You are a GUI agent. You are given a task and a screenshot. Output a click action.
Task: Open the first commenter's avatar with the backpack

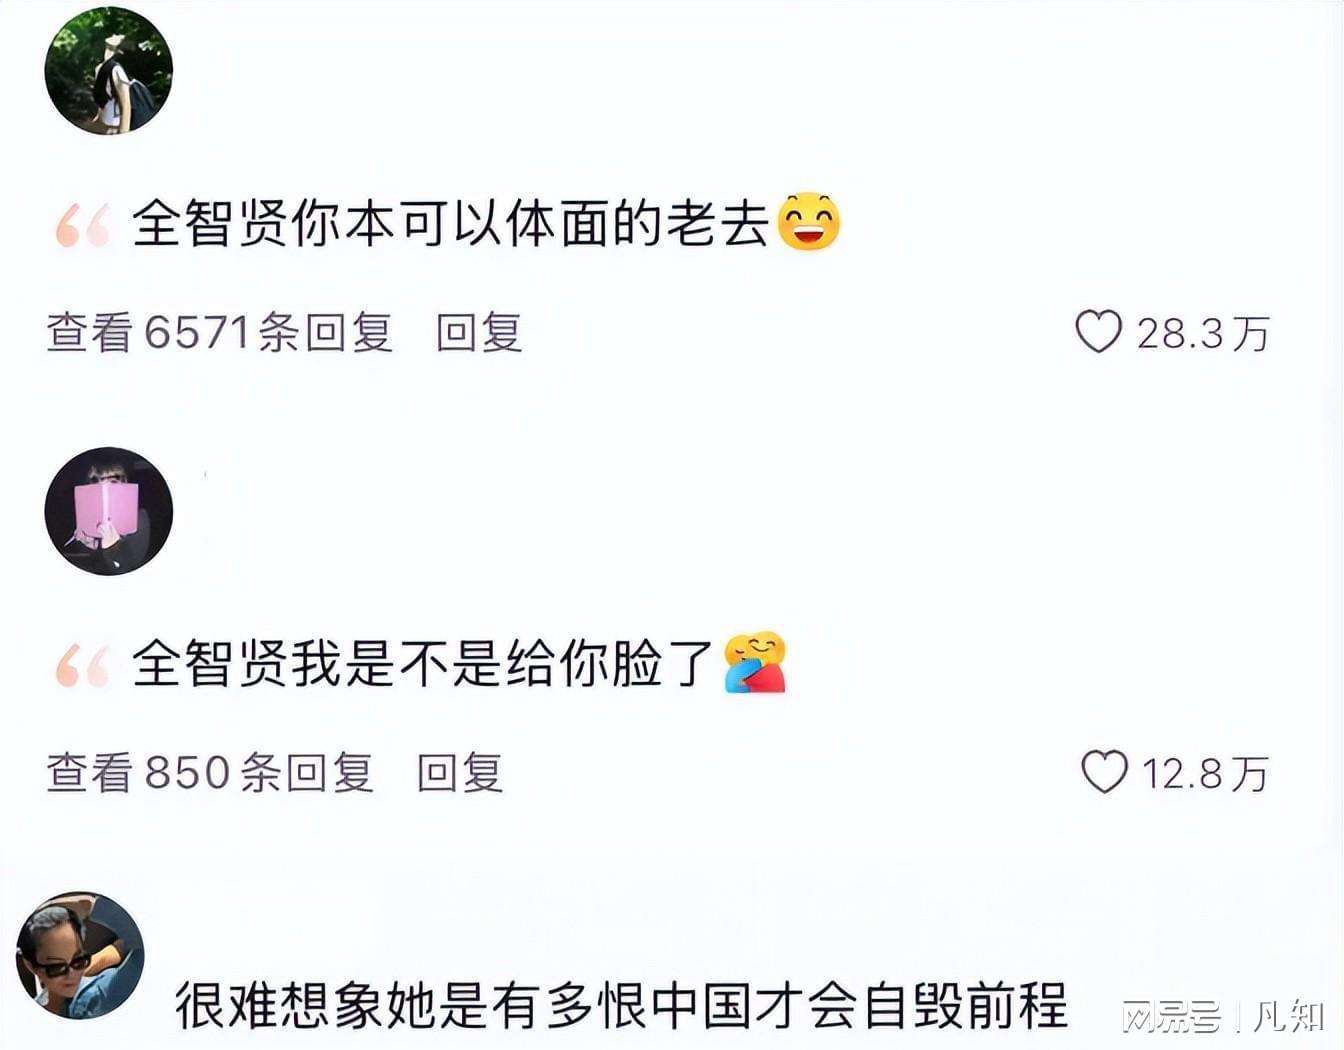point(109,70)
